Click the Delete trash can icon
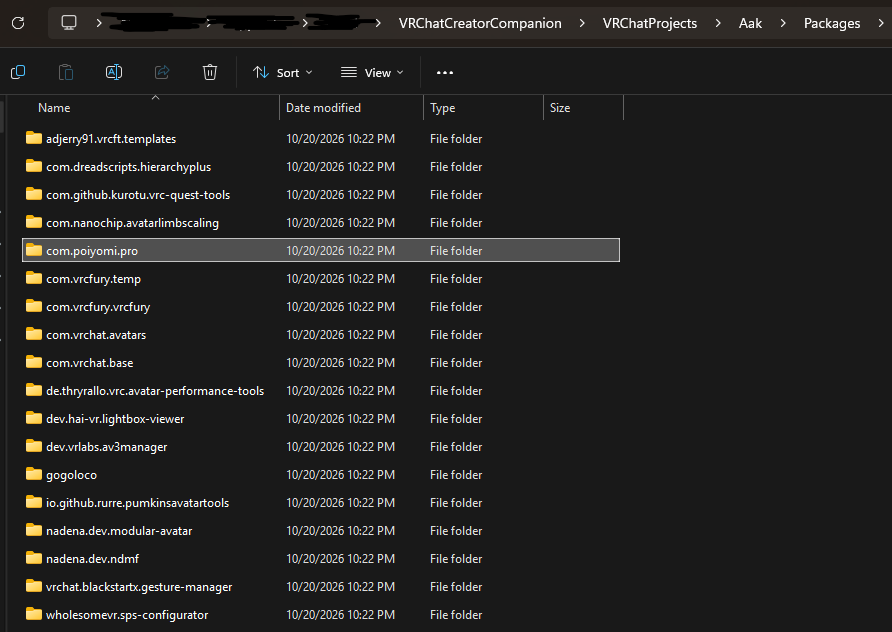Viewport: 892px width, 632px height. (x=210, y=72)
